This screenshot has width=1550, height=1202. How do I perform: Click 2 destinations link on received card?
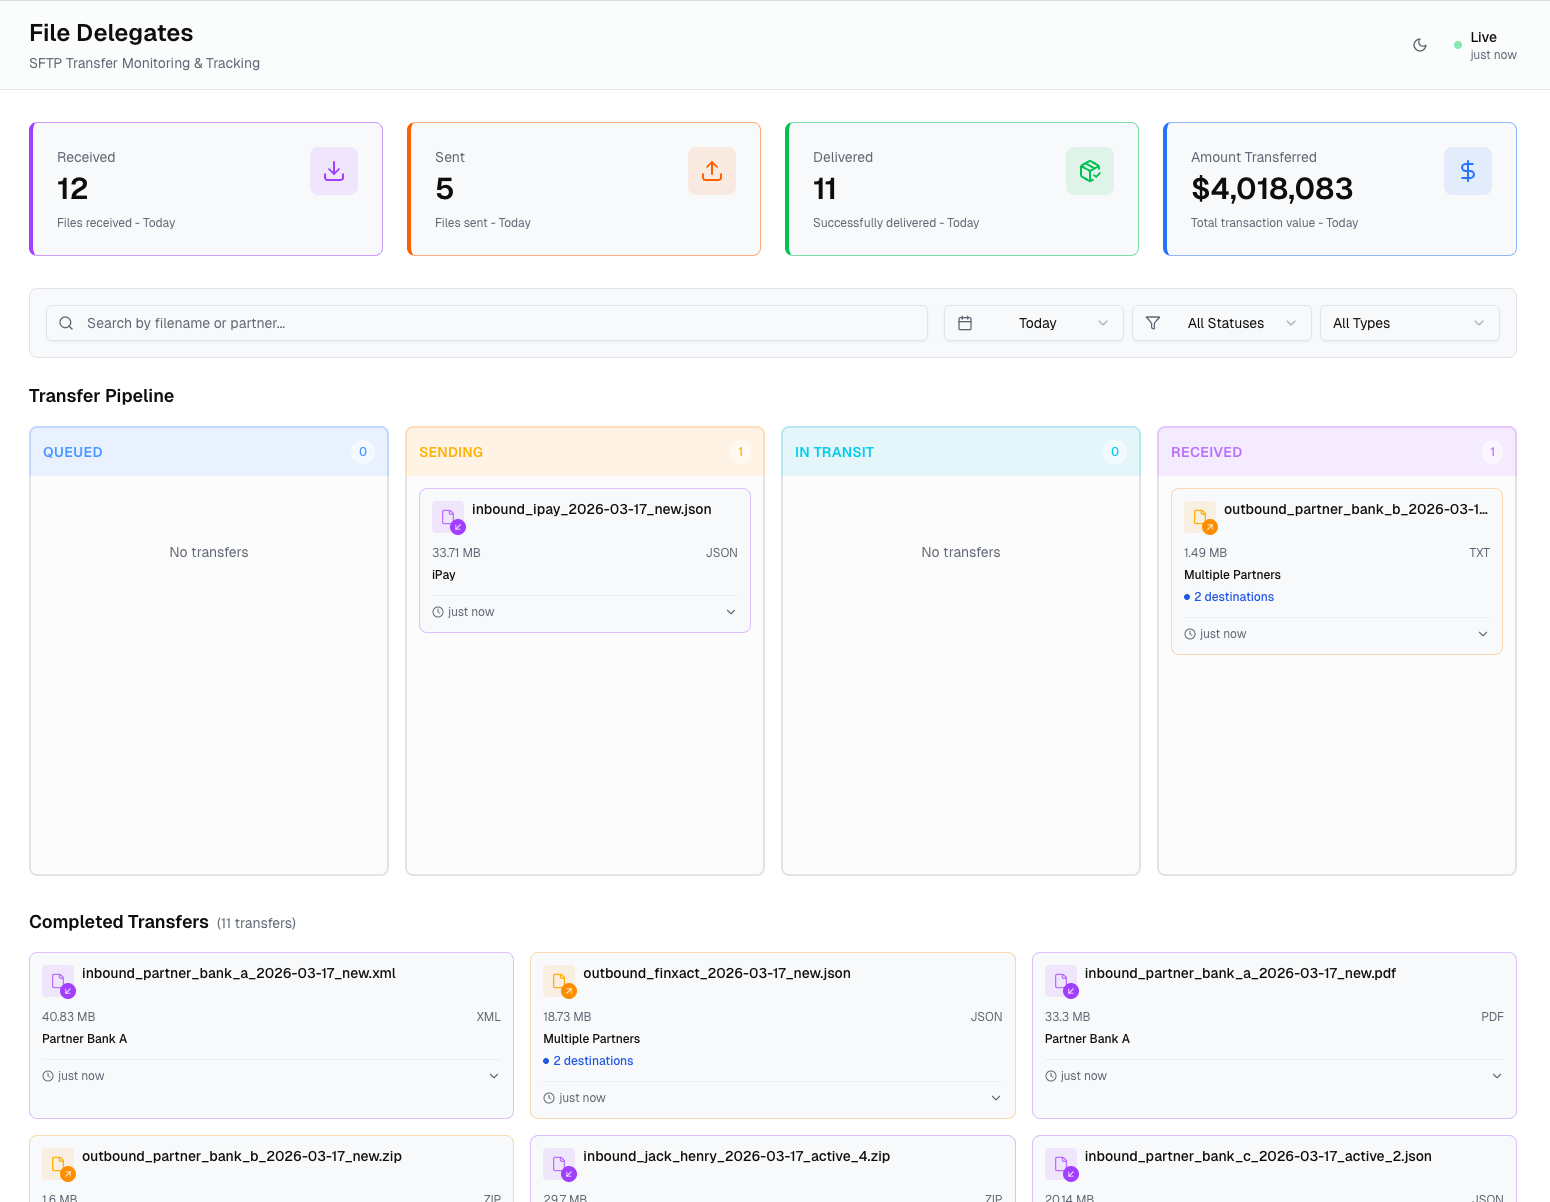(1234, 596)
